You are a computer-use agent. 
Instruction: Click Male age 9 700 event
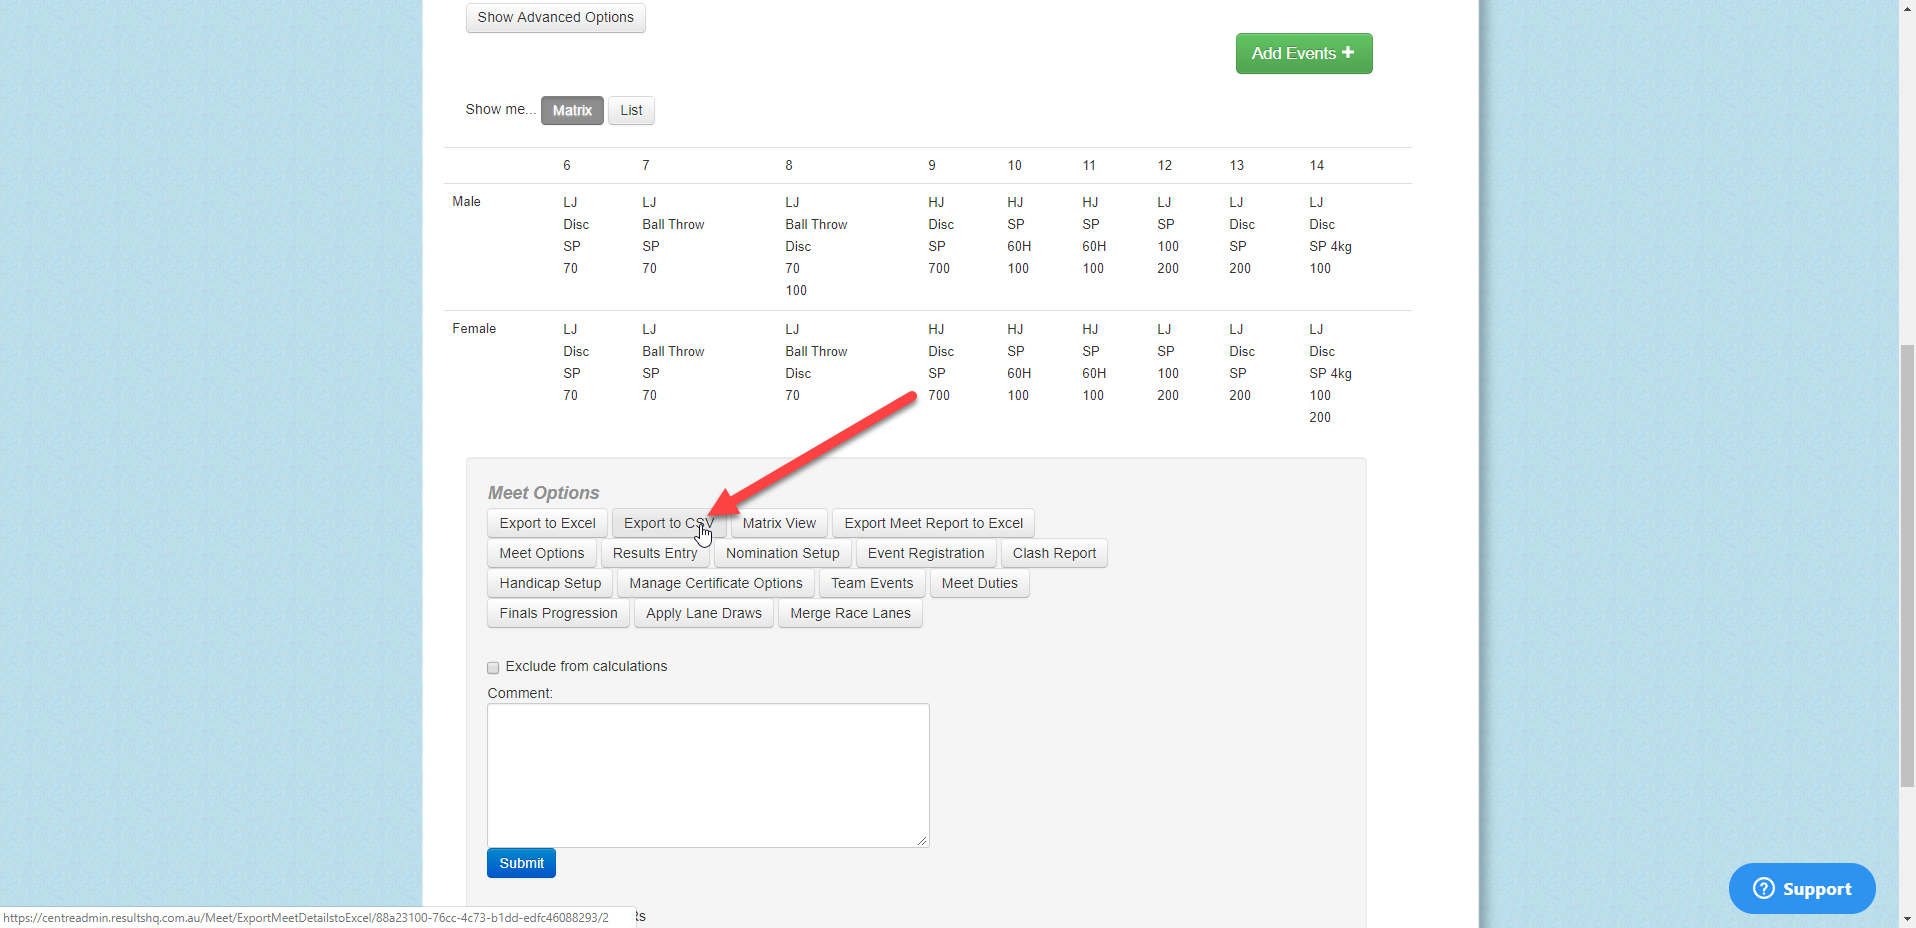click(939, 268)
